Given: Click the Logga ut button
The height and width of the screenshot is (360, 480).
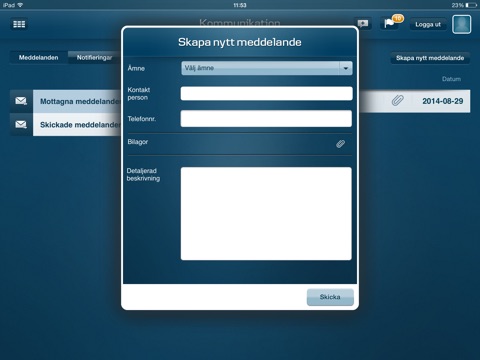Looking at the screenshot, I should click(x=428, y=24).
